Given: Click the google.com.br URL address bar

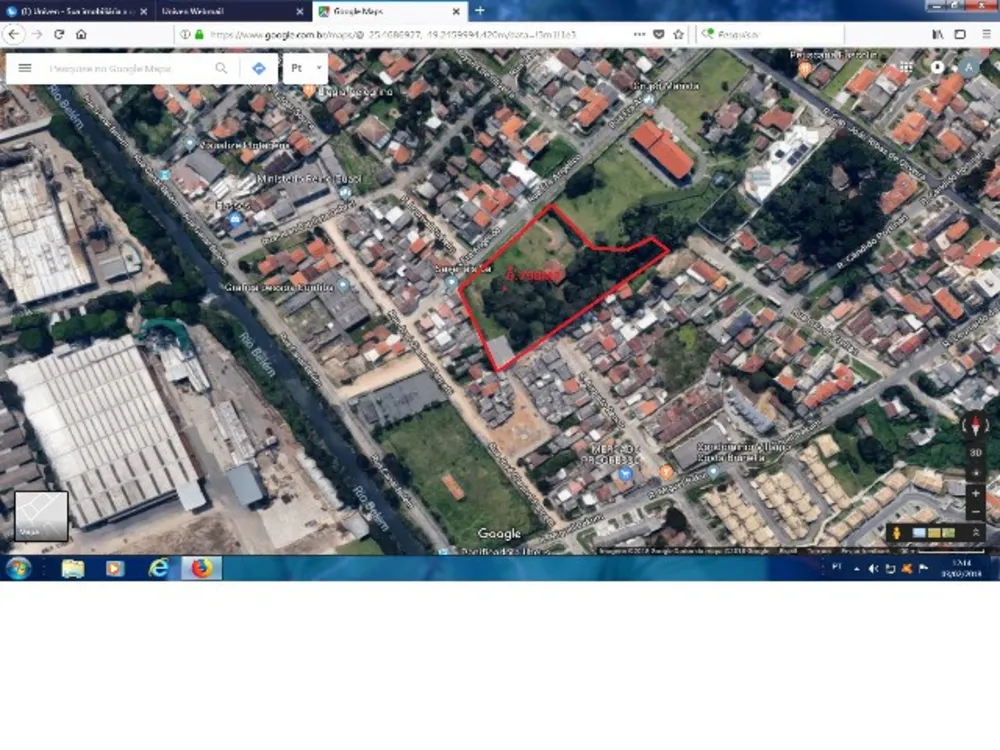Looking at the screenshot, I should tap(392, 34).
